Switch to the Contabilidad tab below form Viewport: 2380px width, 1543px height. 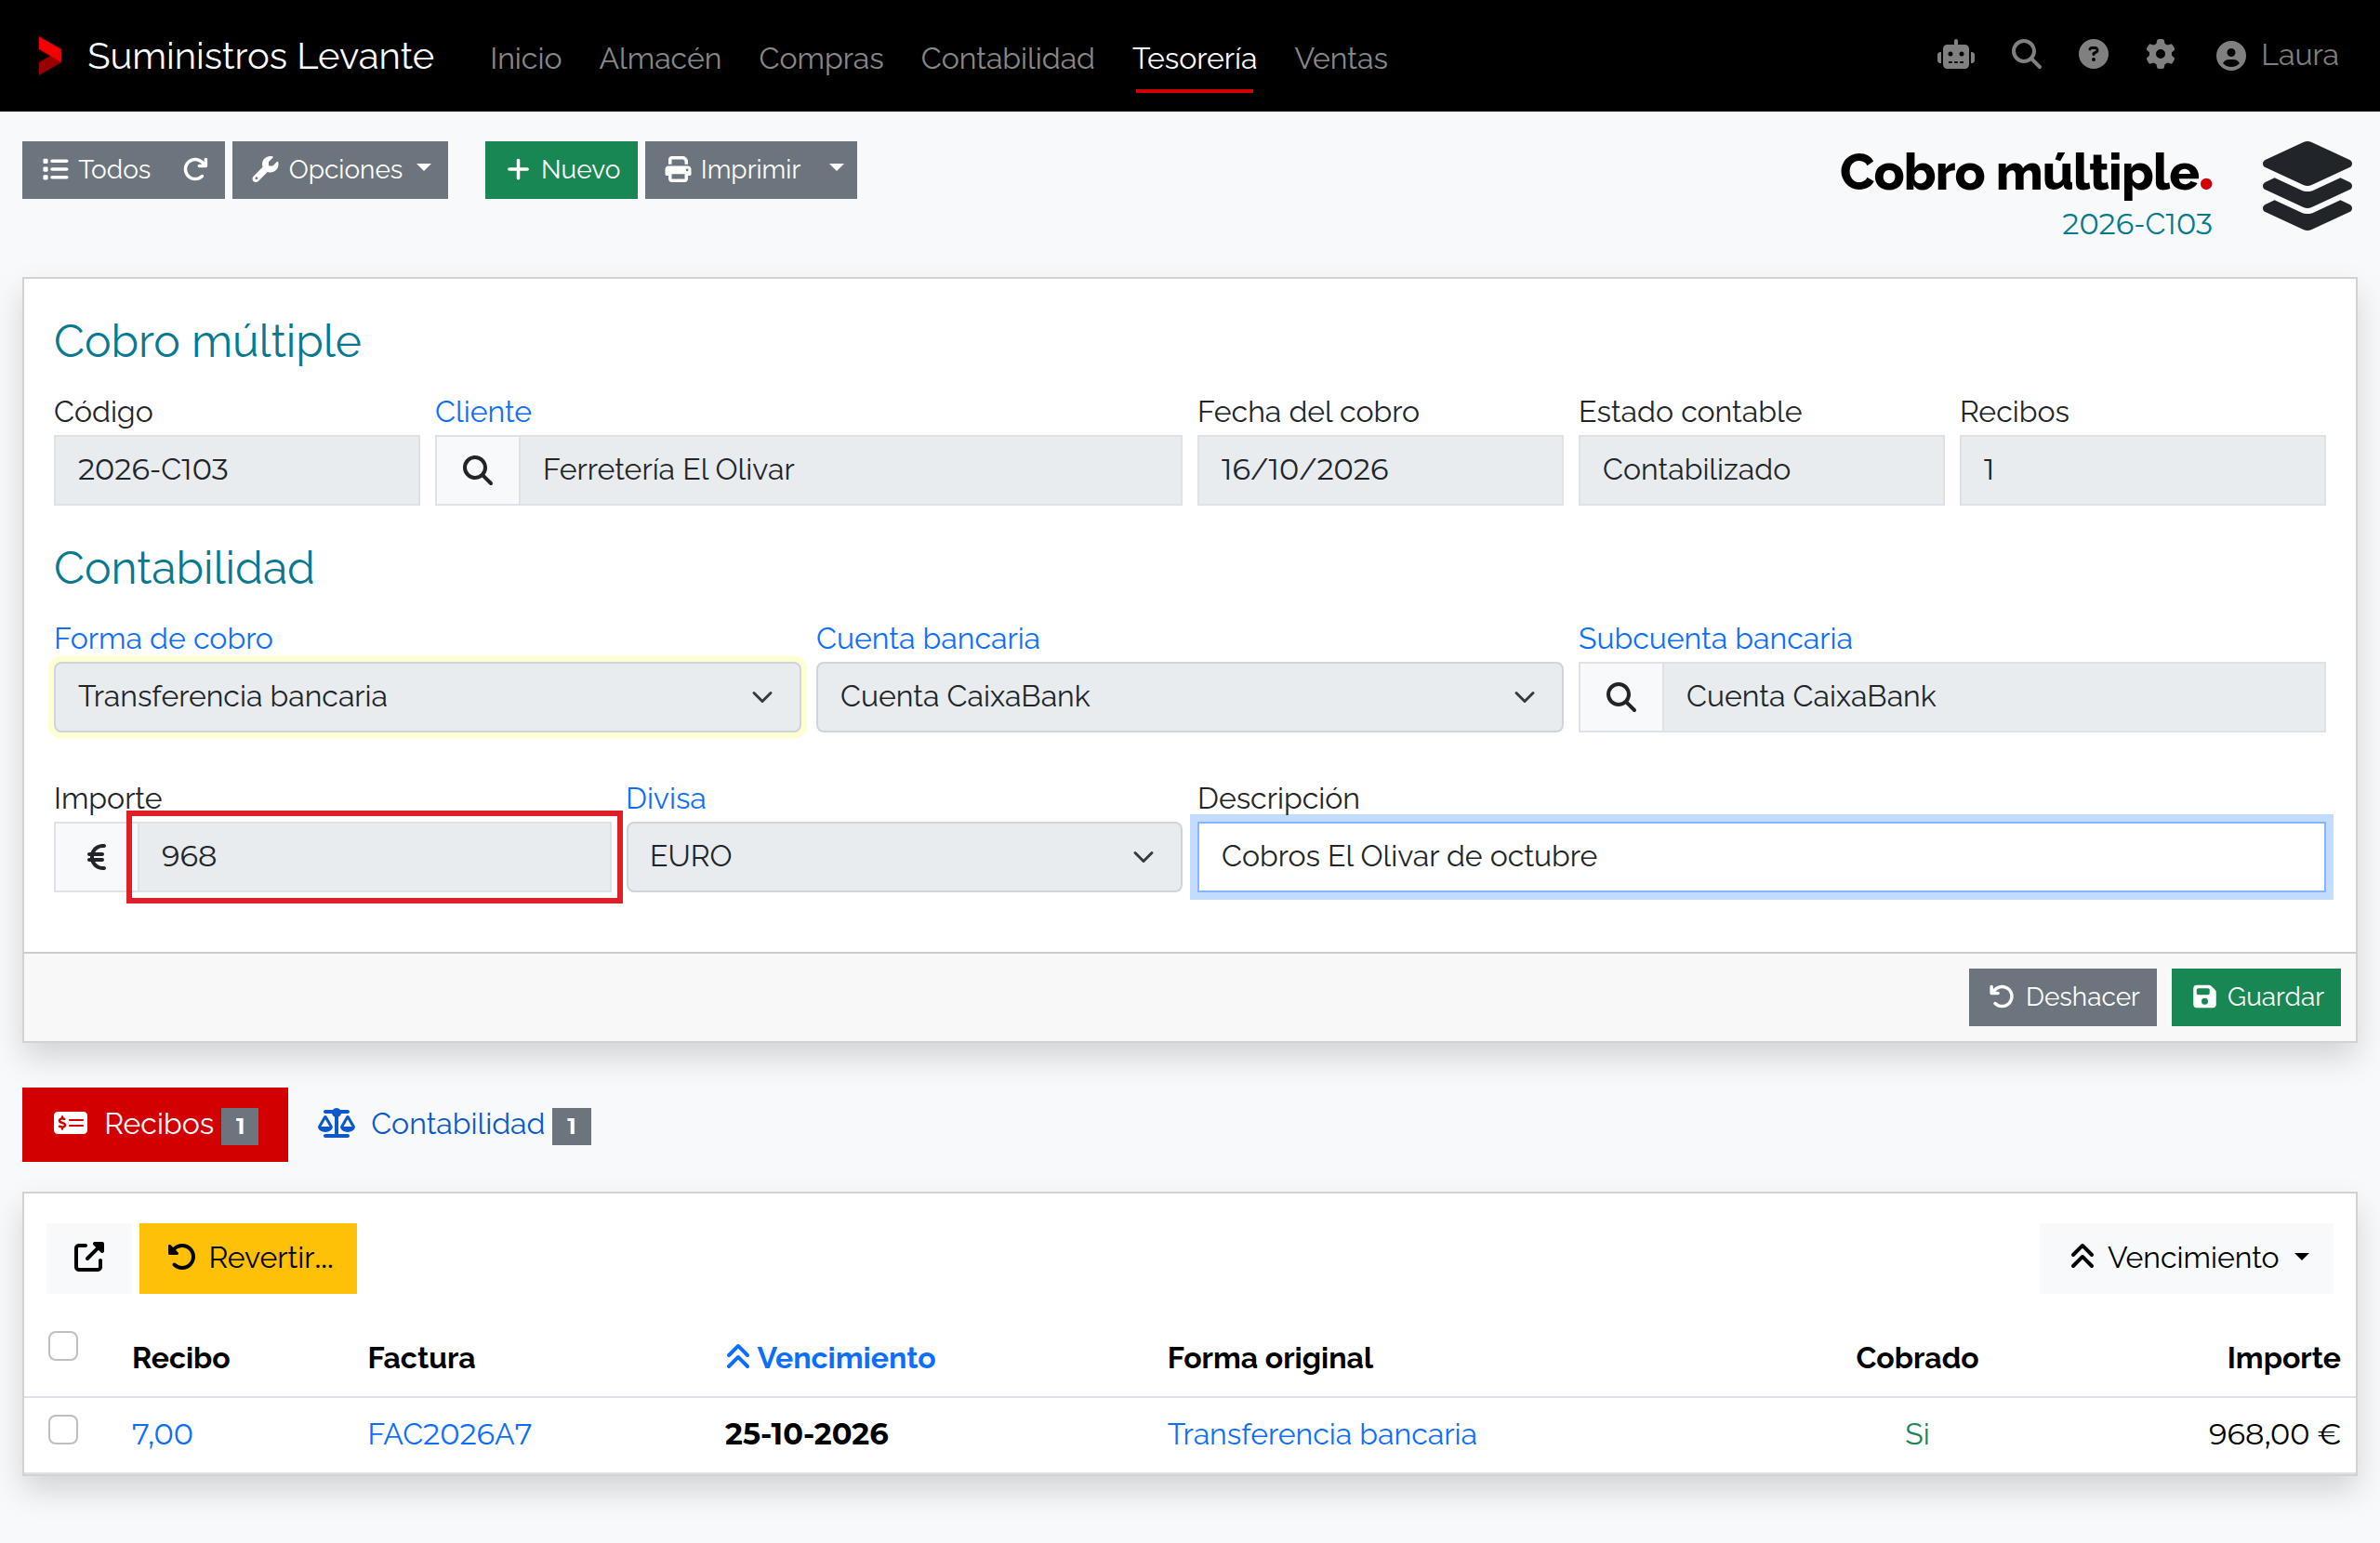pyautogui.click(x=454, y=1124)
